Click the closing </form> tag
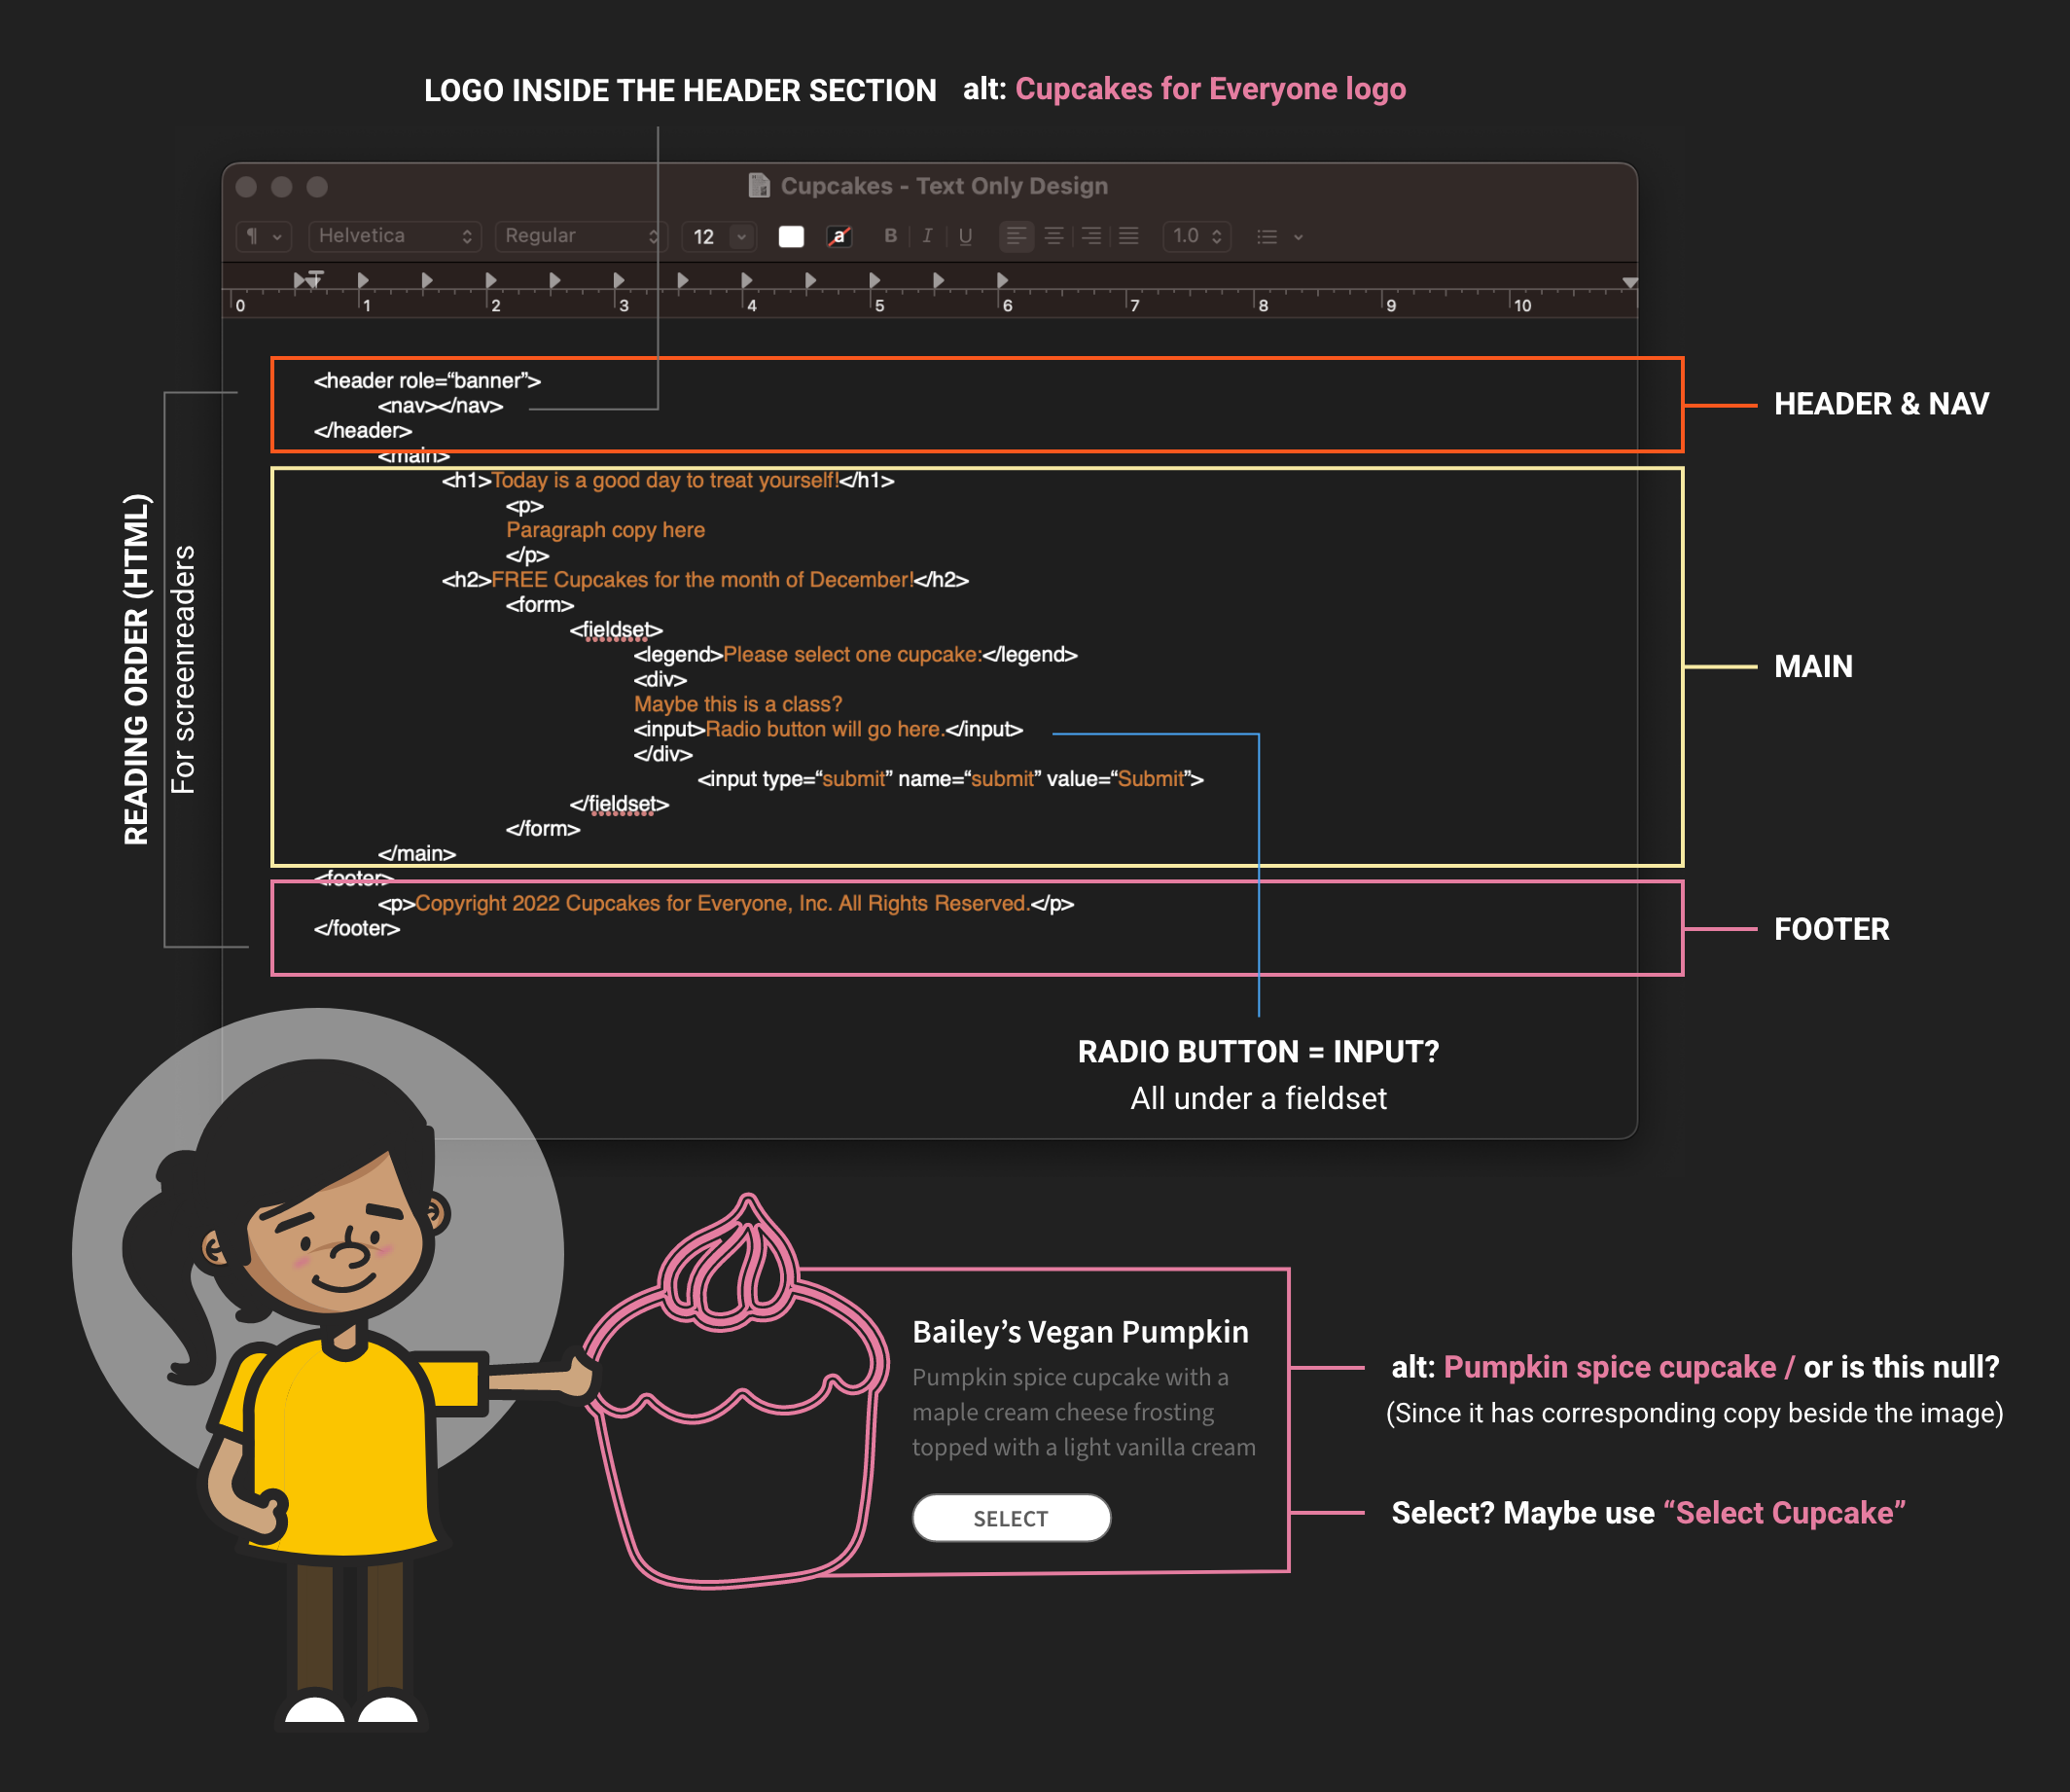This screenshot has width=2070, height=1792. coord(543,829)
